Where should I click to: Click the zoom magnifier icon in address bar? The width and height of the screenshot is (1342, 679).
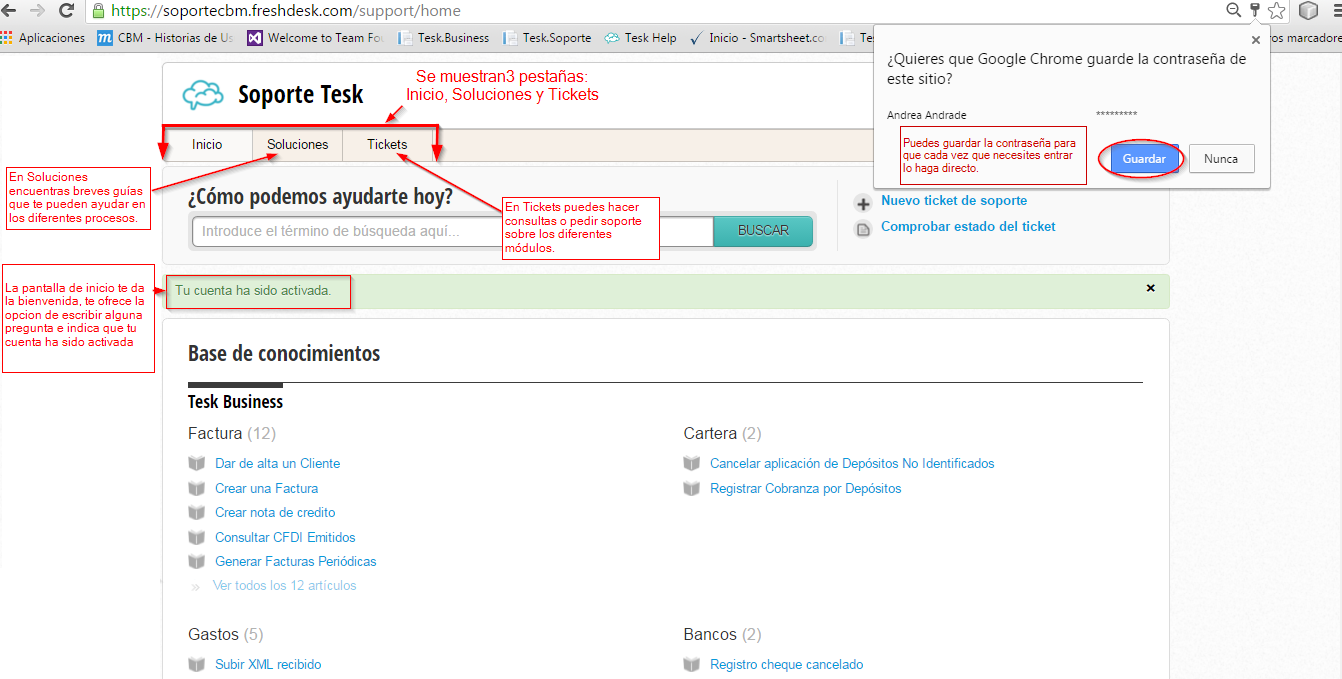click(1233, 10)
